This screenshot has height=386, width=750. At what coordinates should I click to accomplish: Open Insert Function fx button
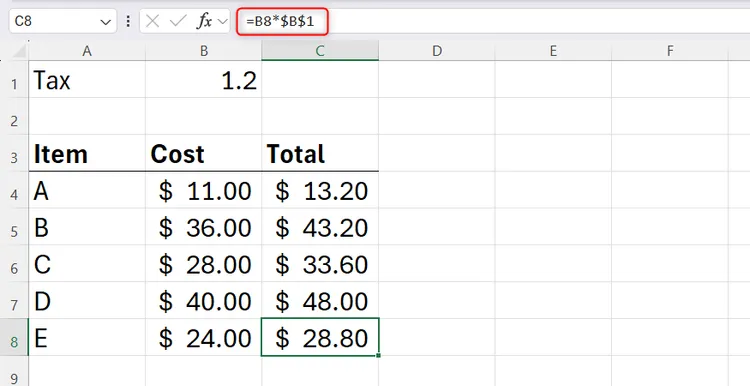coord(205,21)
